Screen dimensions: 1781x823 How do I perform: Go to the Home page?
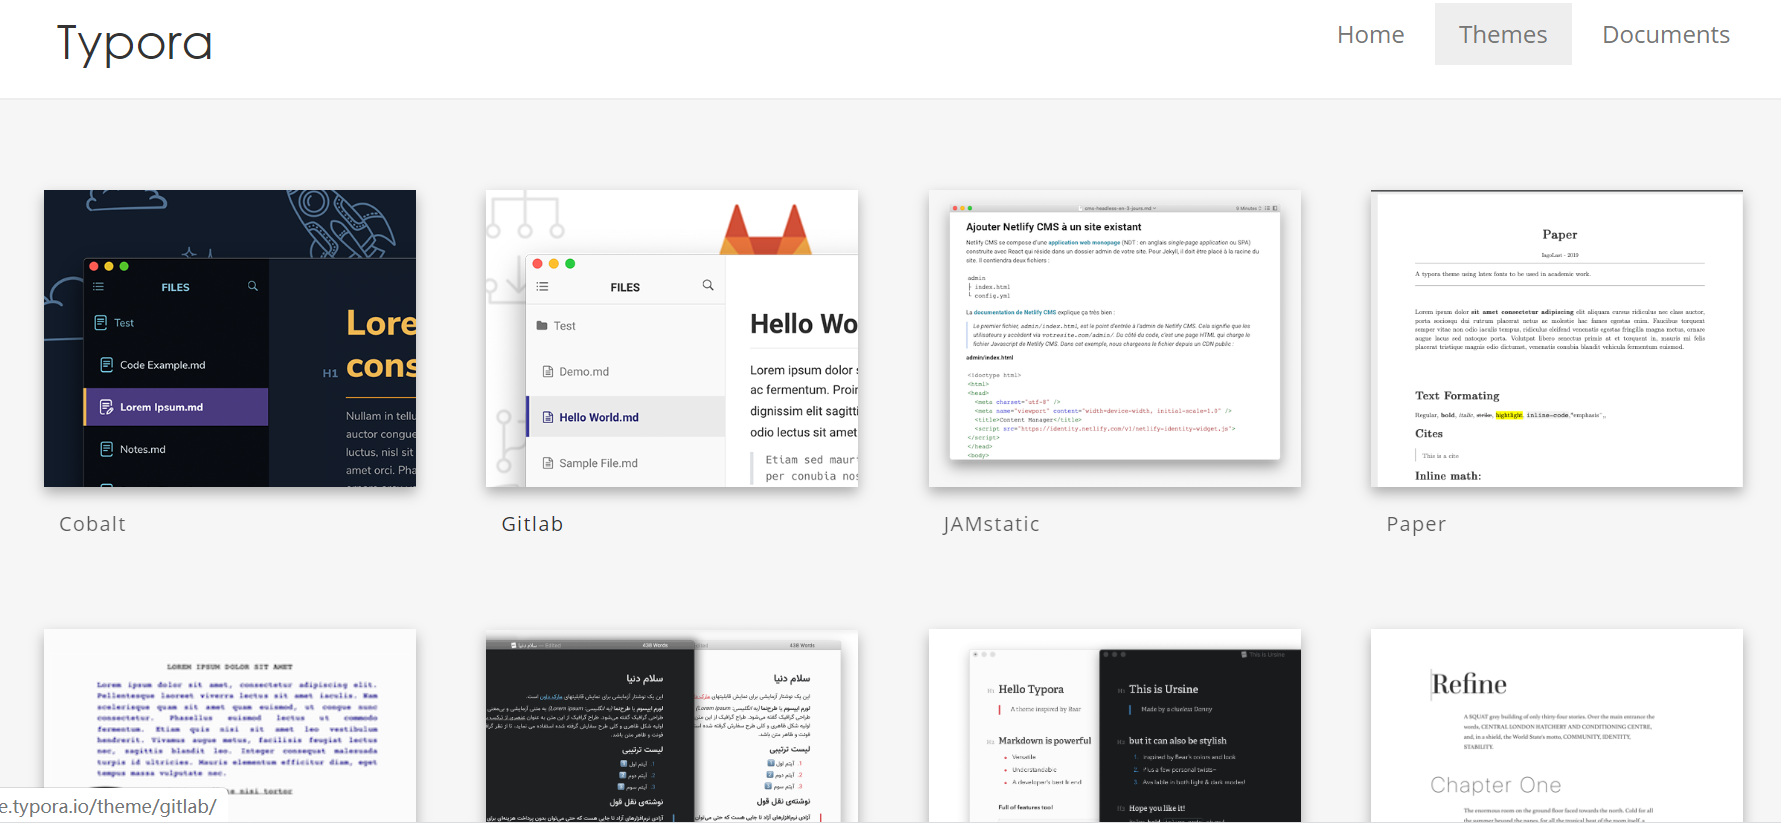(1370, 34)
